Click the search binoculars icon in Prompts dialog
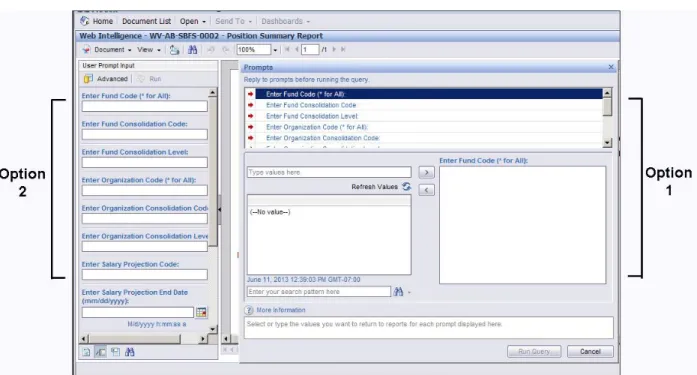This screenshot has height=375, width=697. tap(398, 292)
